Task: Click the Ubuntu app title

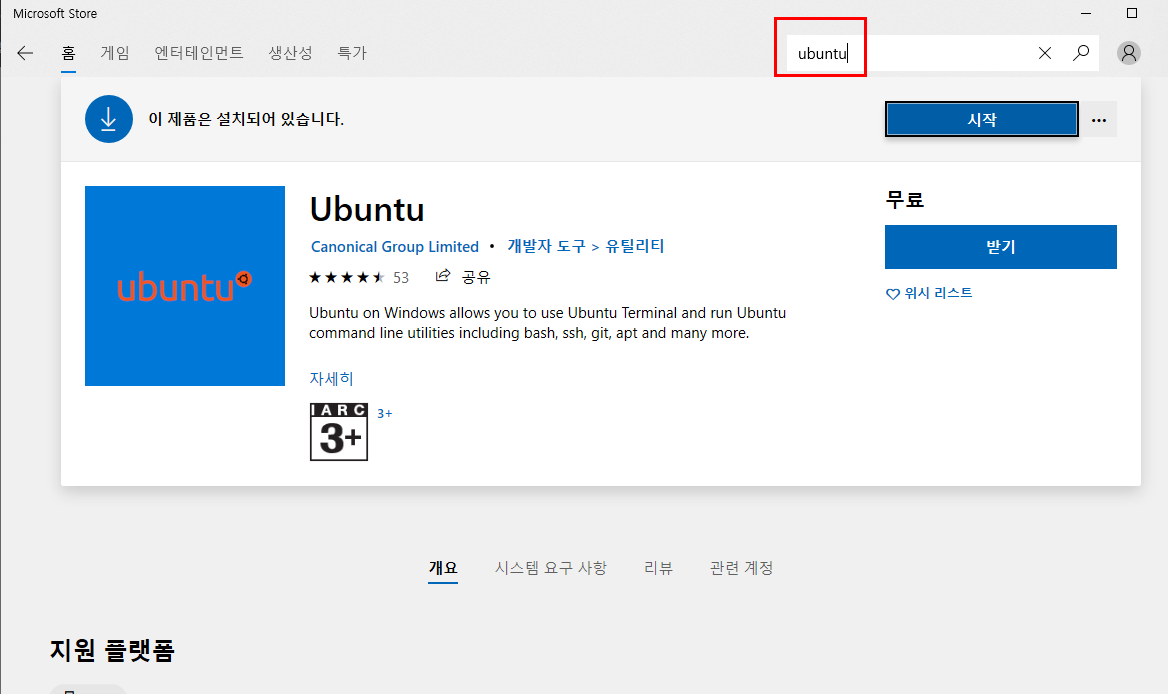Action: (x=366, y=209)
